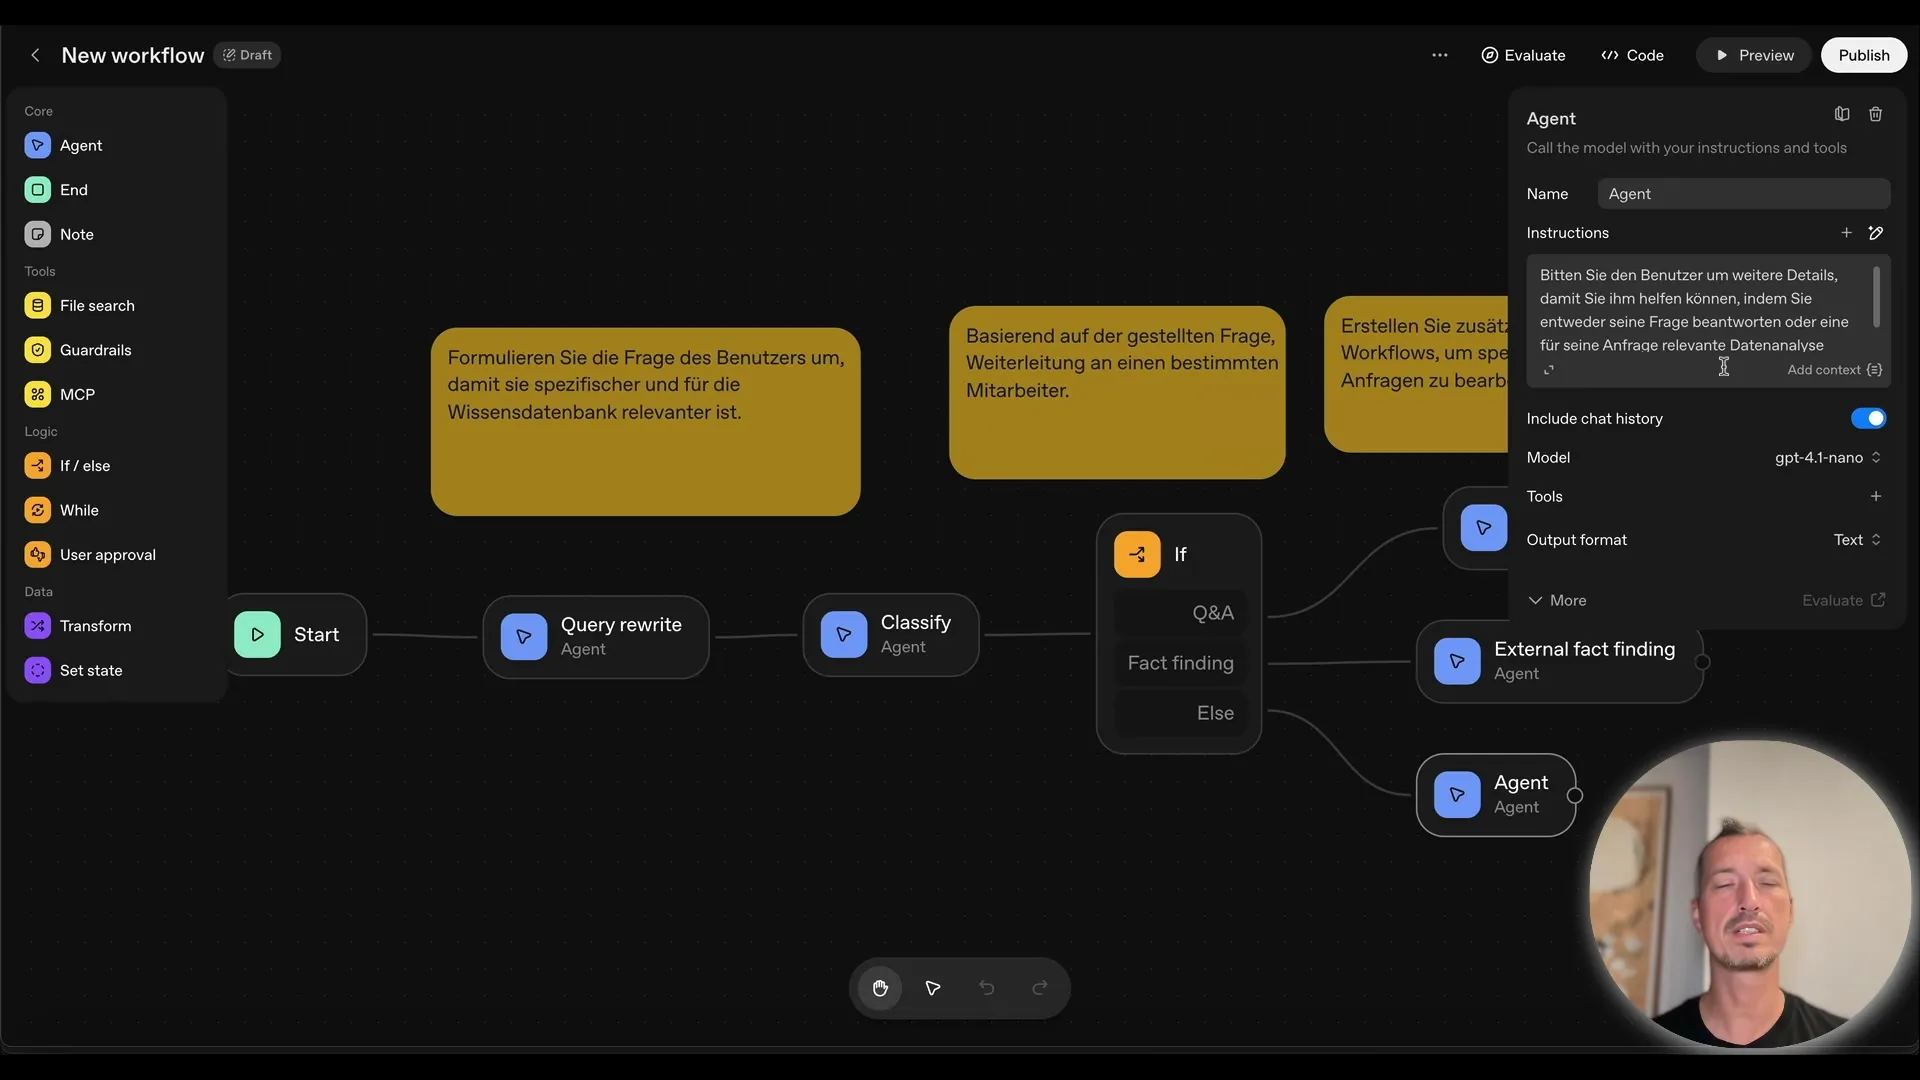Open the overflow menu next to Evaluate
This screenshot has height=1080, width=1920.
tap(1440, 55)
